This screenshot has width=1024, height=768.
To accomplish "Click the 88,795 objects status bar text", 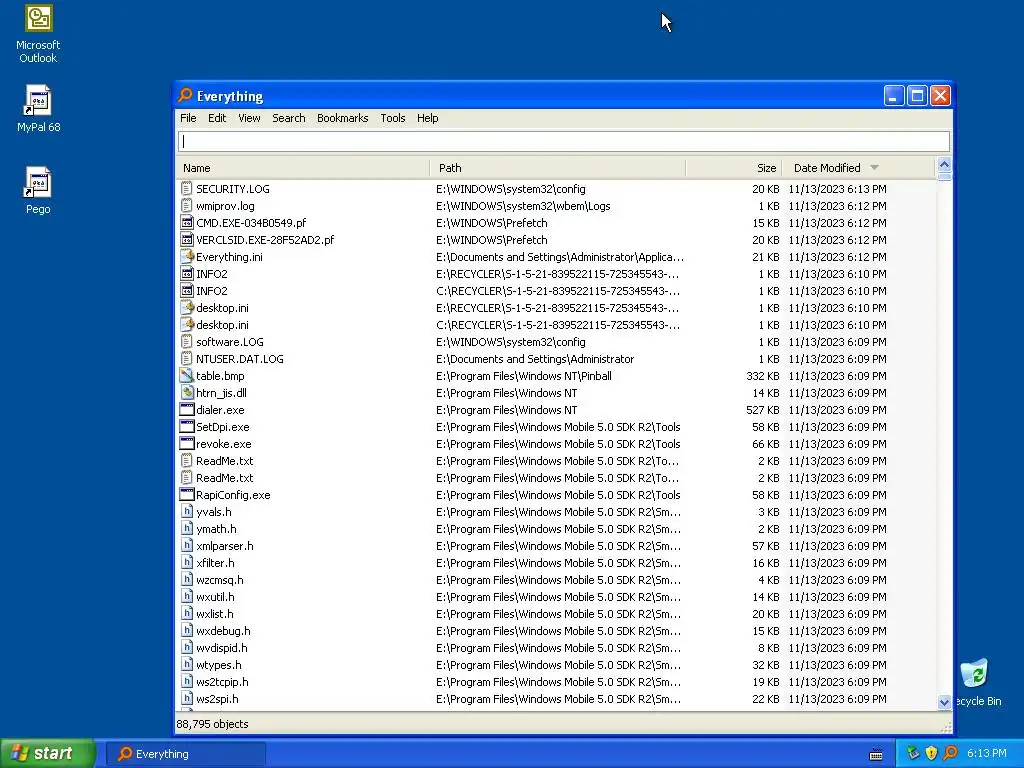I will pyautogui.click(x=212, y=724).
